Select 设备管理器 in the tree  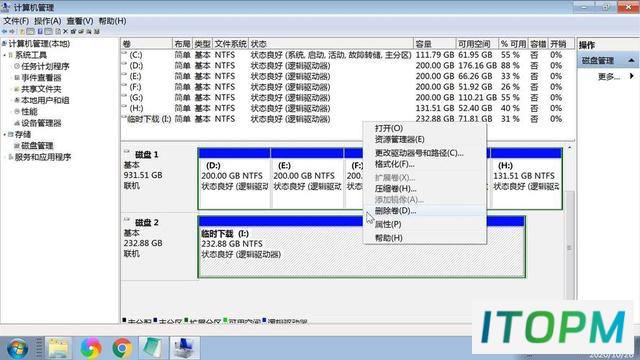click(x=41, y=123)
